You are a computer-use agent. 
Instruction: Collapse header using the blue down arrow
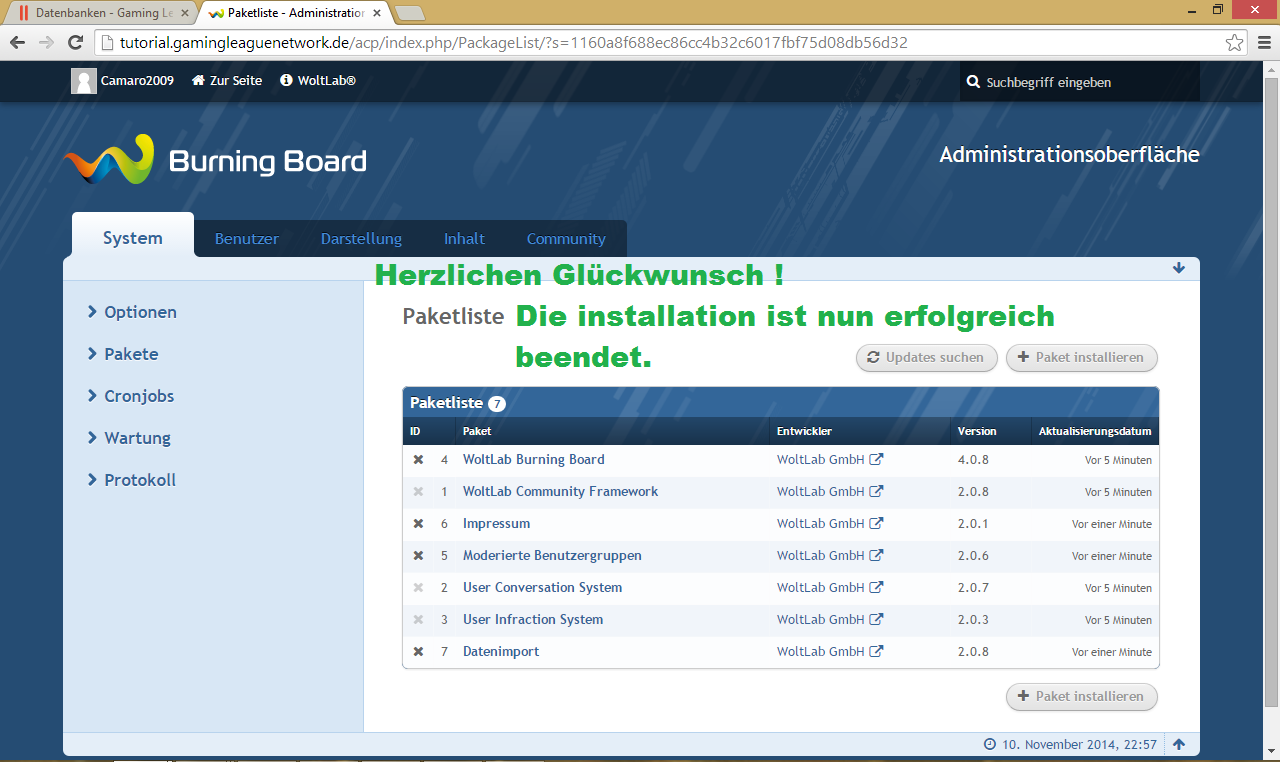click(1179, 268)
